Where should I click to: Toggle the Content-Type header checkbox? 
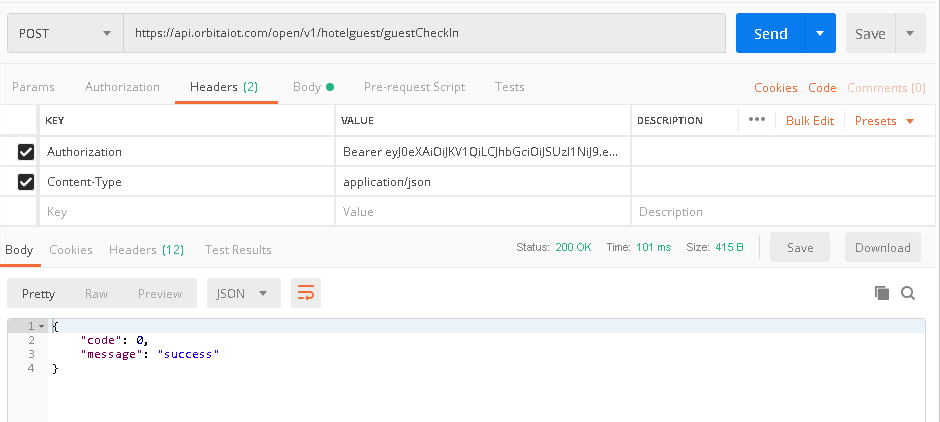click(26, 182)
